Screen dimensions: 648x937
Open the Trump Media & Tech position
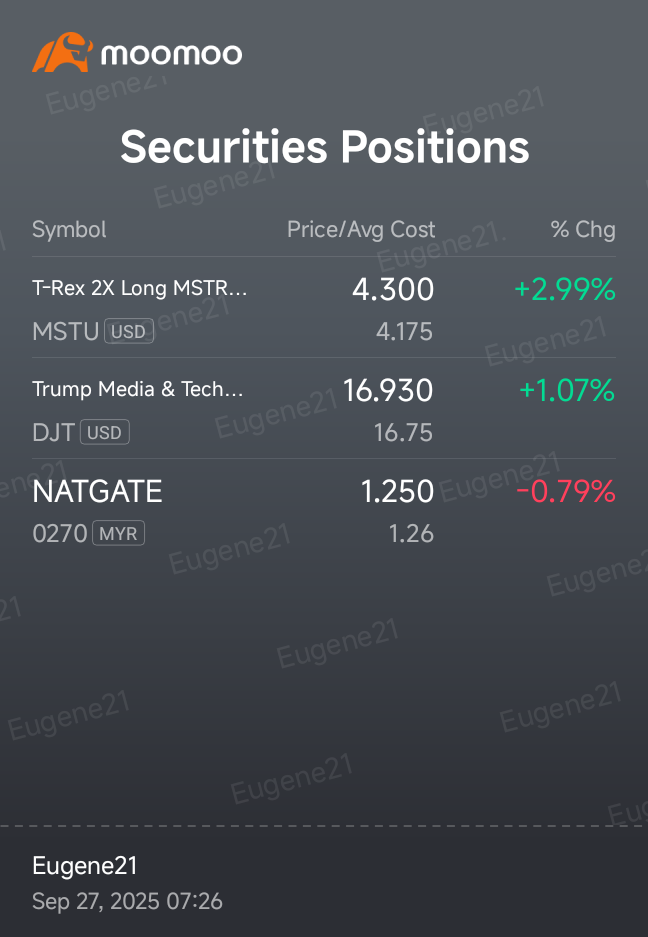[x=323, y=409]
